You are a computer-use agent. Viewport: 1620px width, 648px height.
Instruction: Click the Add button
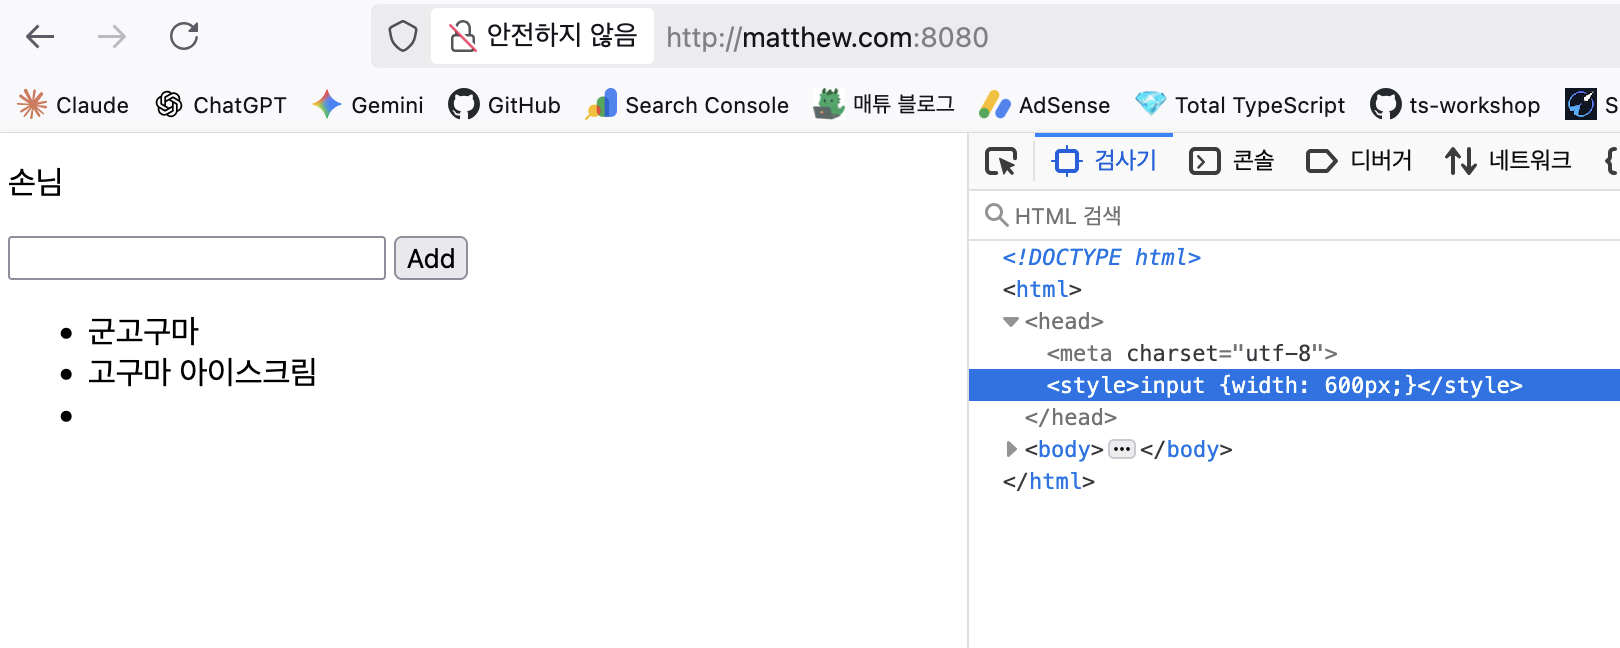(431, 258)
